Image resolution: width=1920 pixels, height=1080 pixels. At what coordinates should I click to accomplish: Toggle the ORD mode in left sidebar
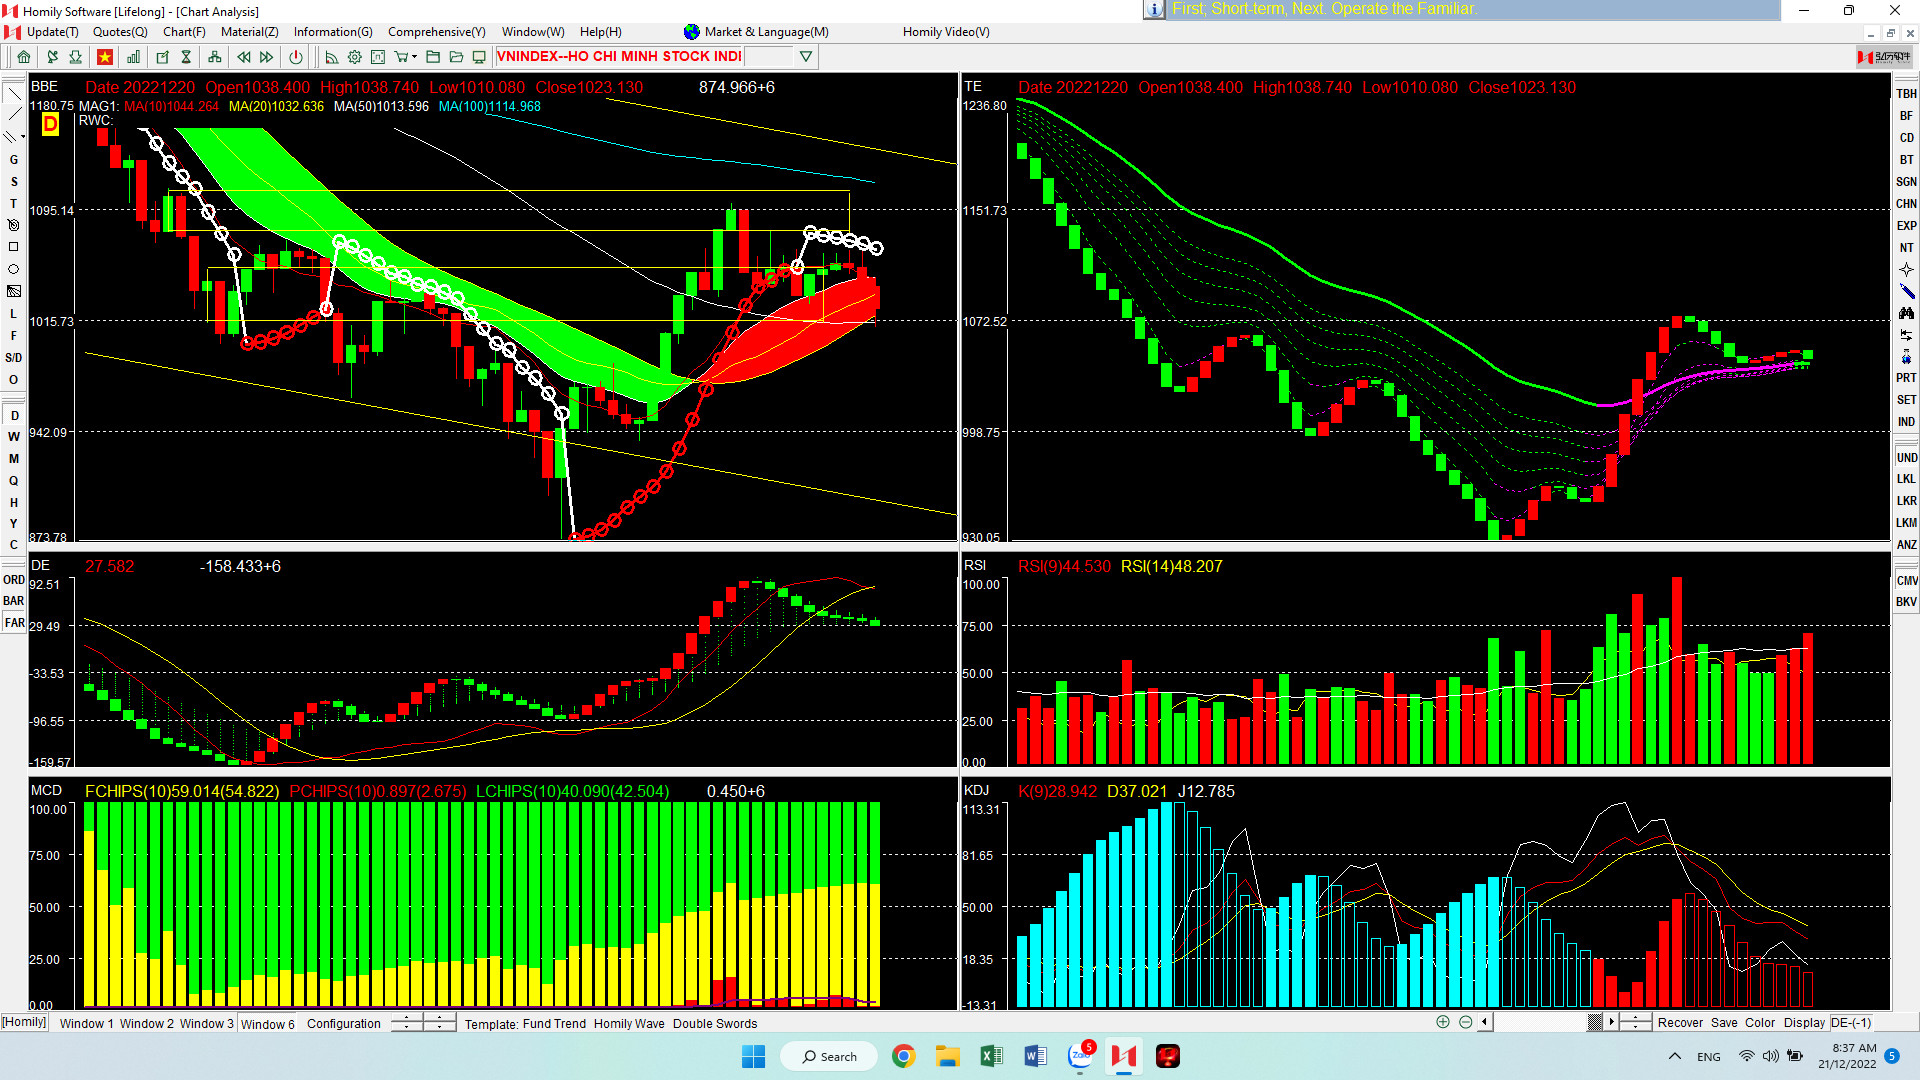pos(14,580)
